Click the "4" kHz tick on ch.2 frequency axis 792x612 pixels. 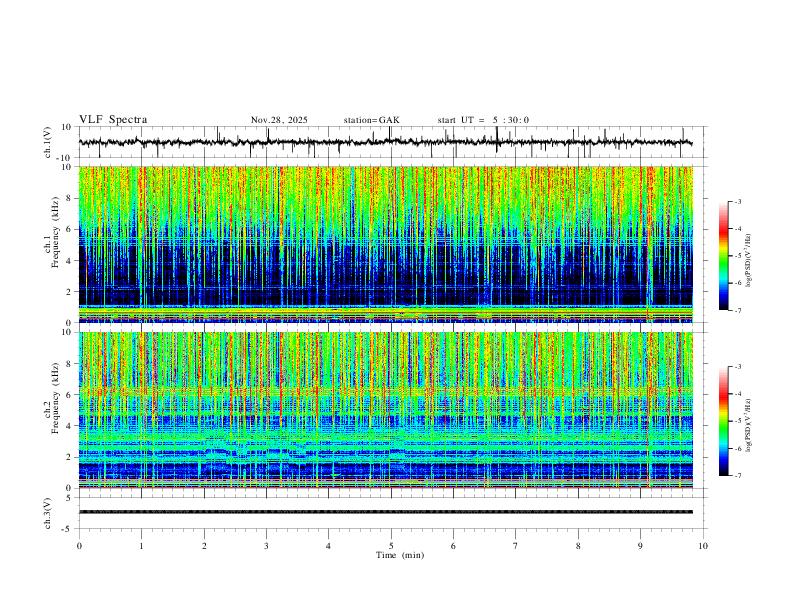(x=70, y=426)
